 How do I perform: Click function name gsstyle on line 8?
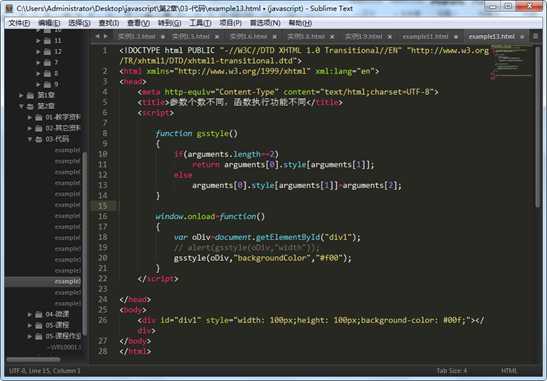tap(212, 133)
